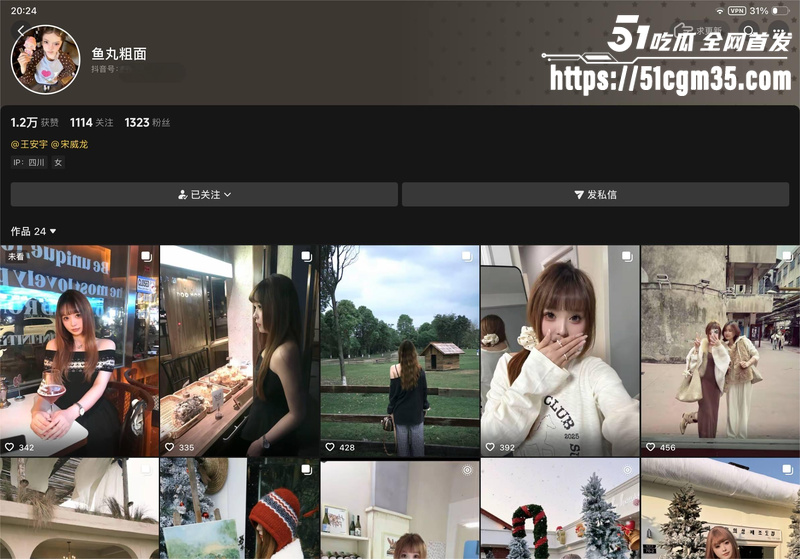Image resolution: width=800 pixels, height=559 pixels.
Task: Open the street post with 456 likes
Action: pos(720,350)
